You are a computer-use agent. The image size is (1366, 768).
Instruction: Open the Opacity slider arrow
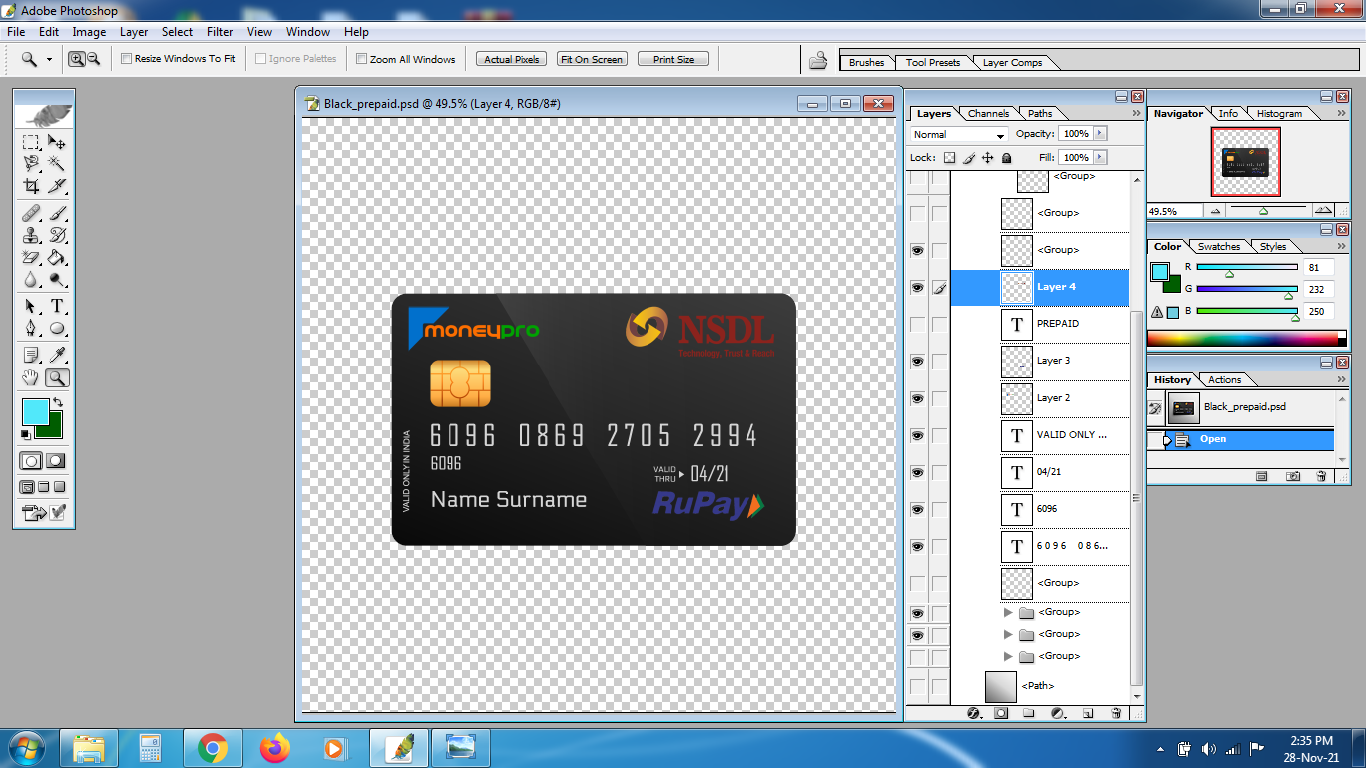click(1101, 133)
